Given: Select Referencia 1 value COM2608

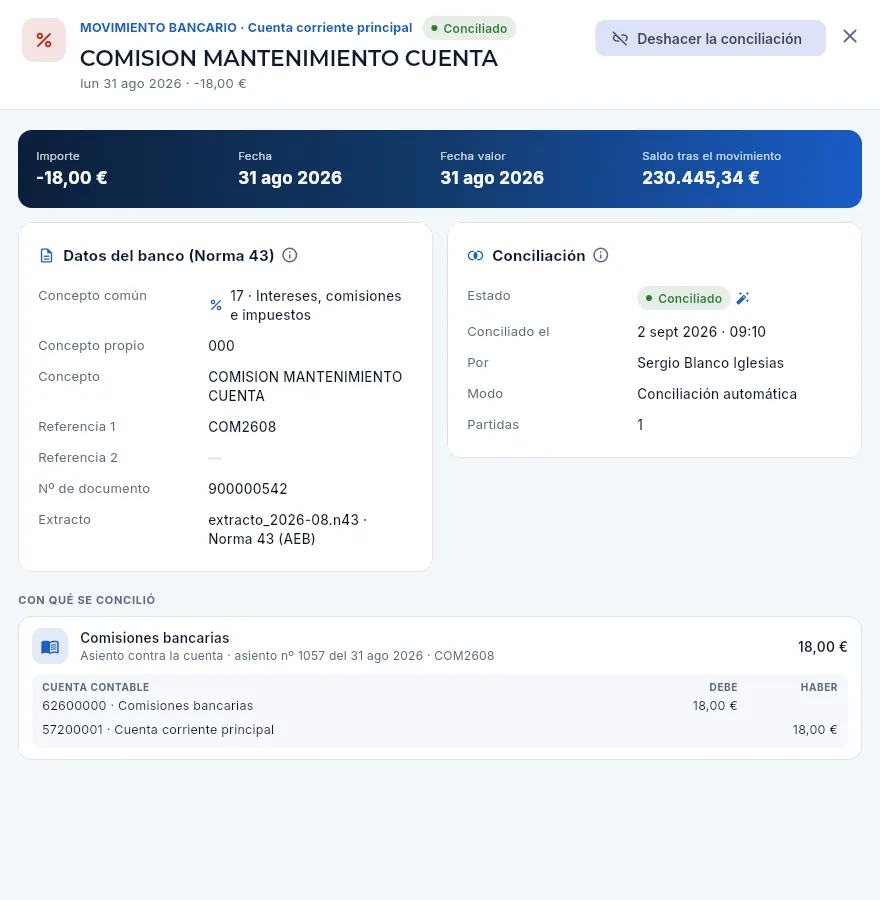Looking at the screenshot, I should 242,426.
